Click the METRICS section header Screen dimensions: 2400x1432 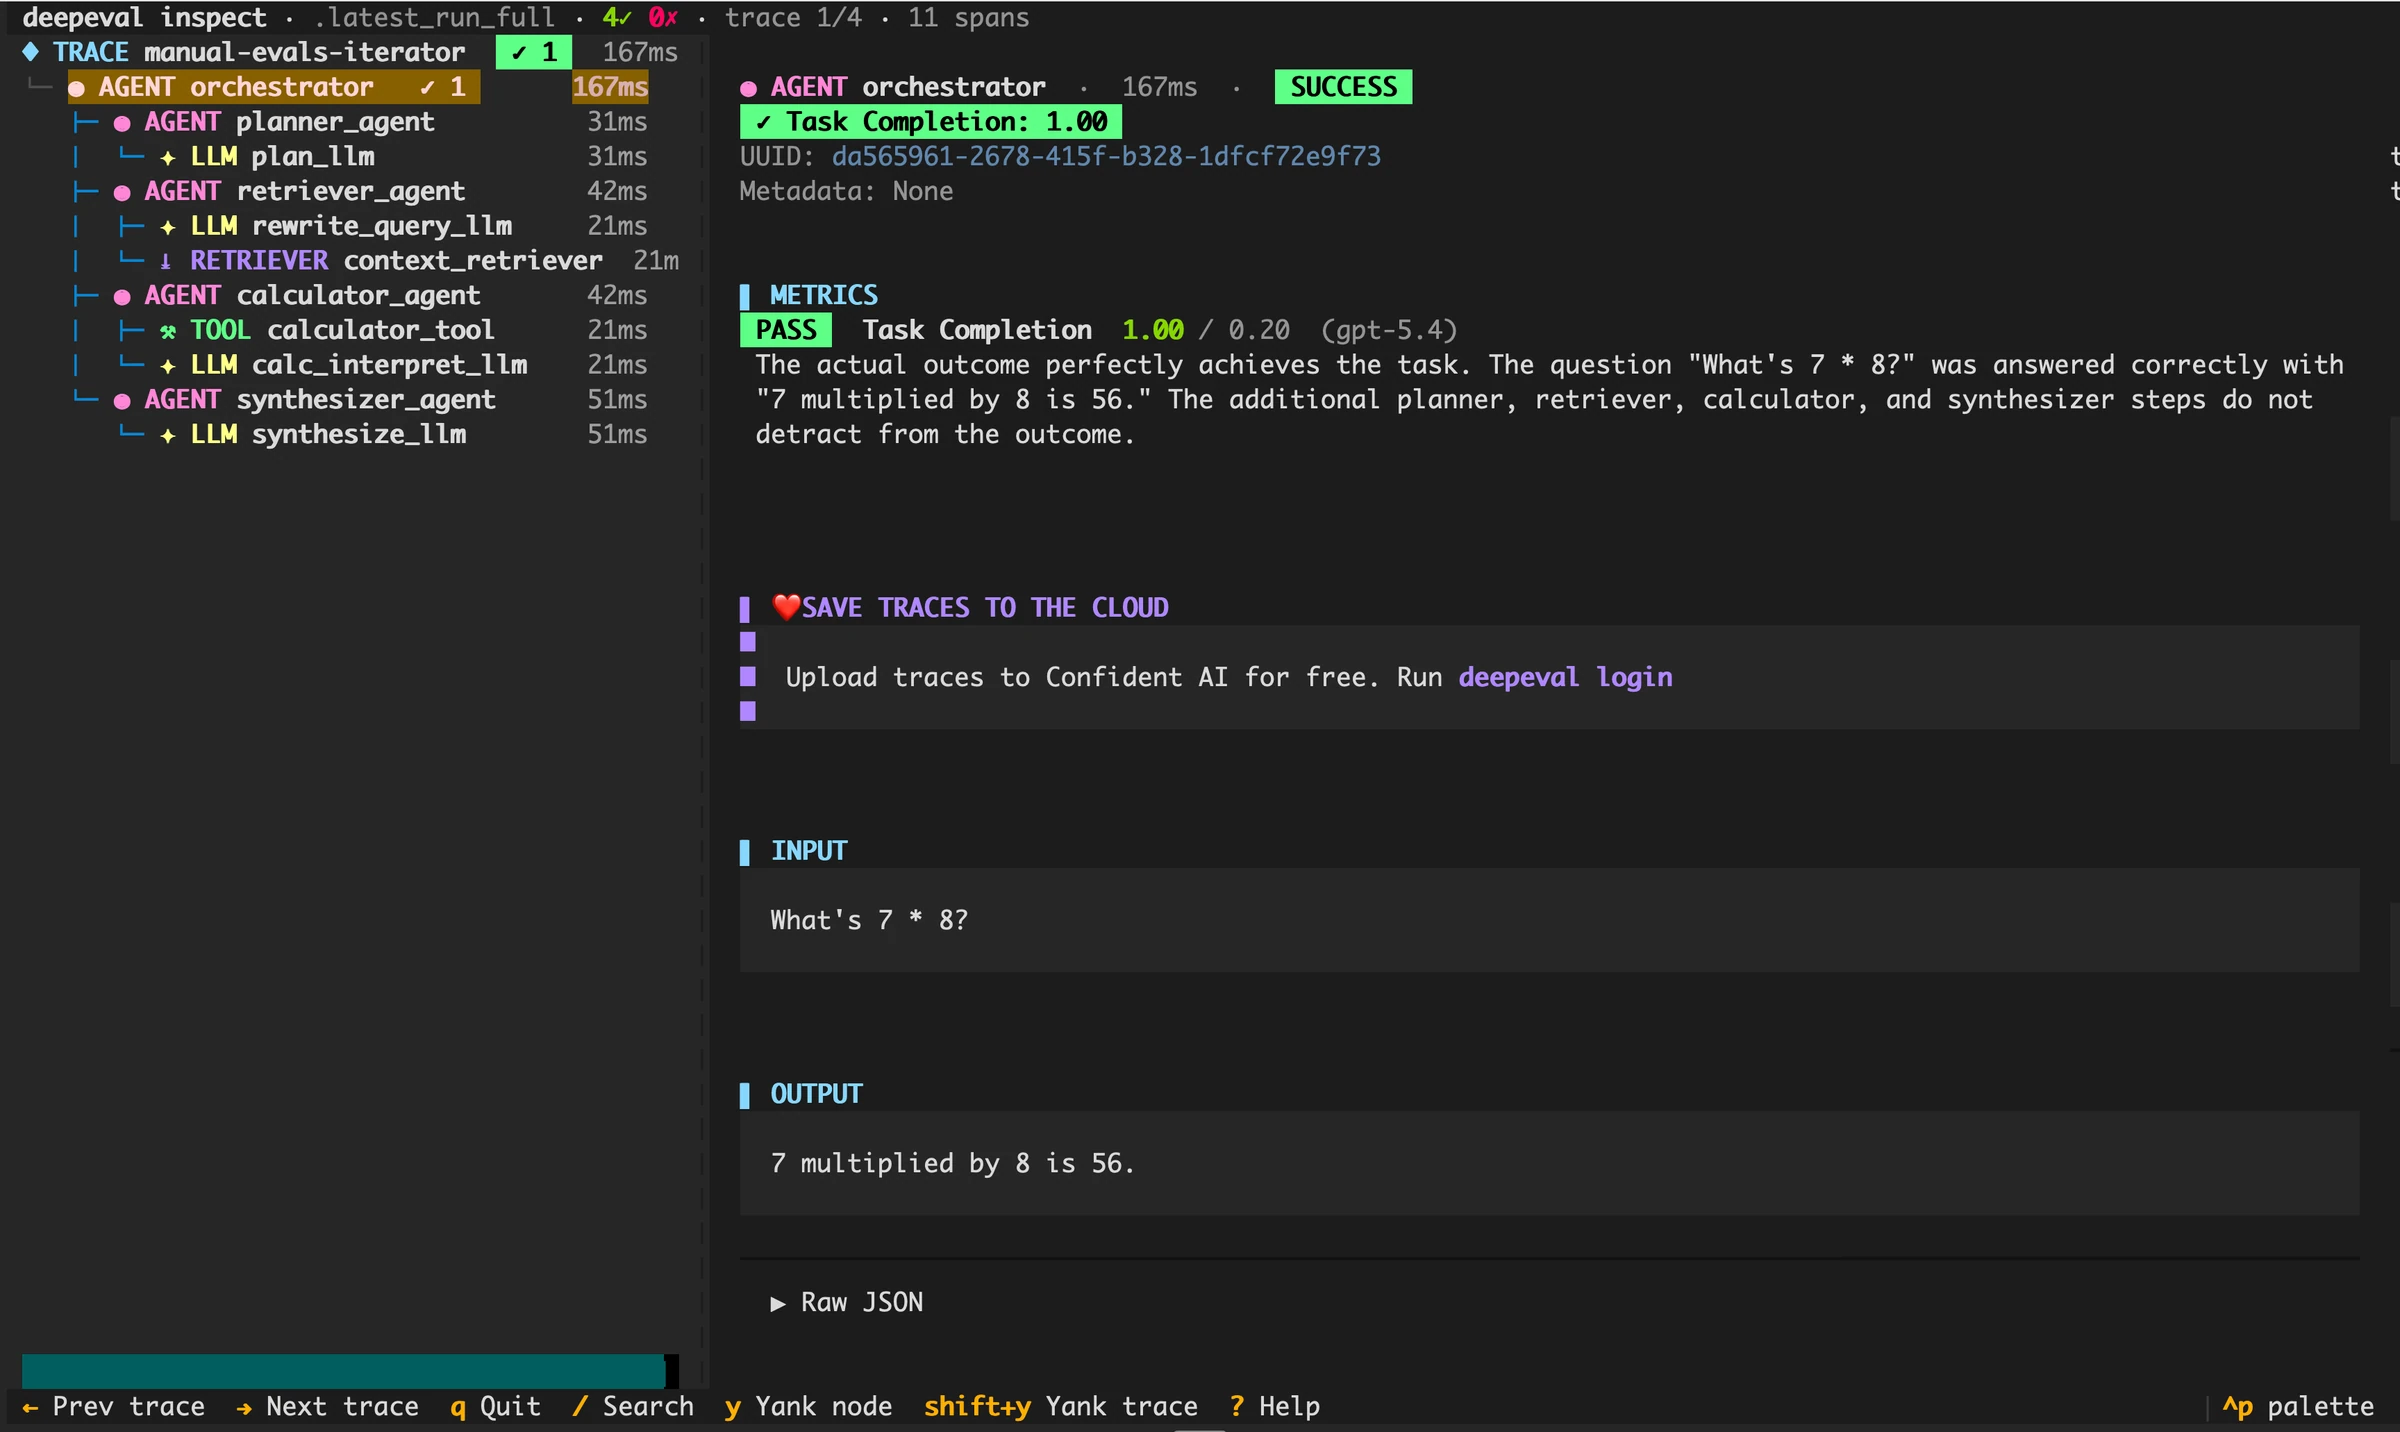(x=824, y=295)
